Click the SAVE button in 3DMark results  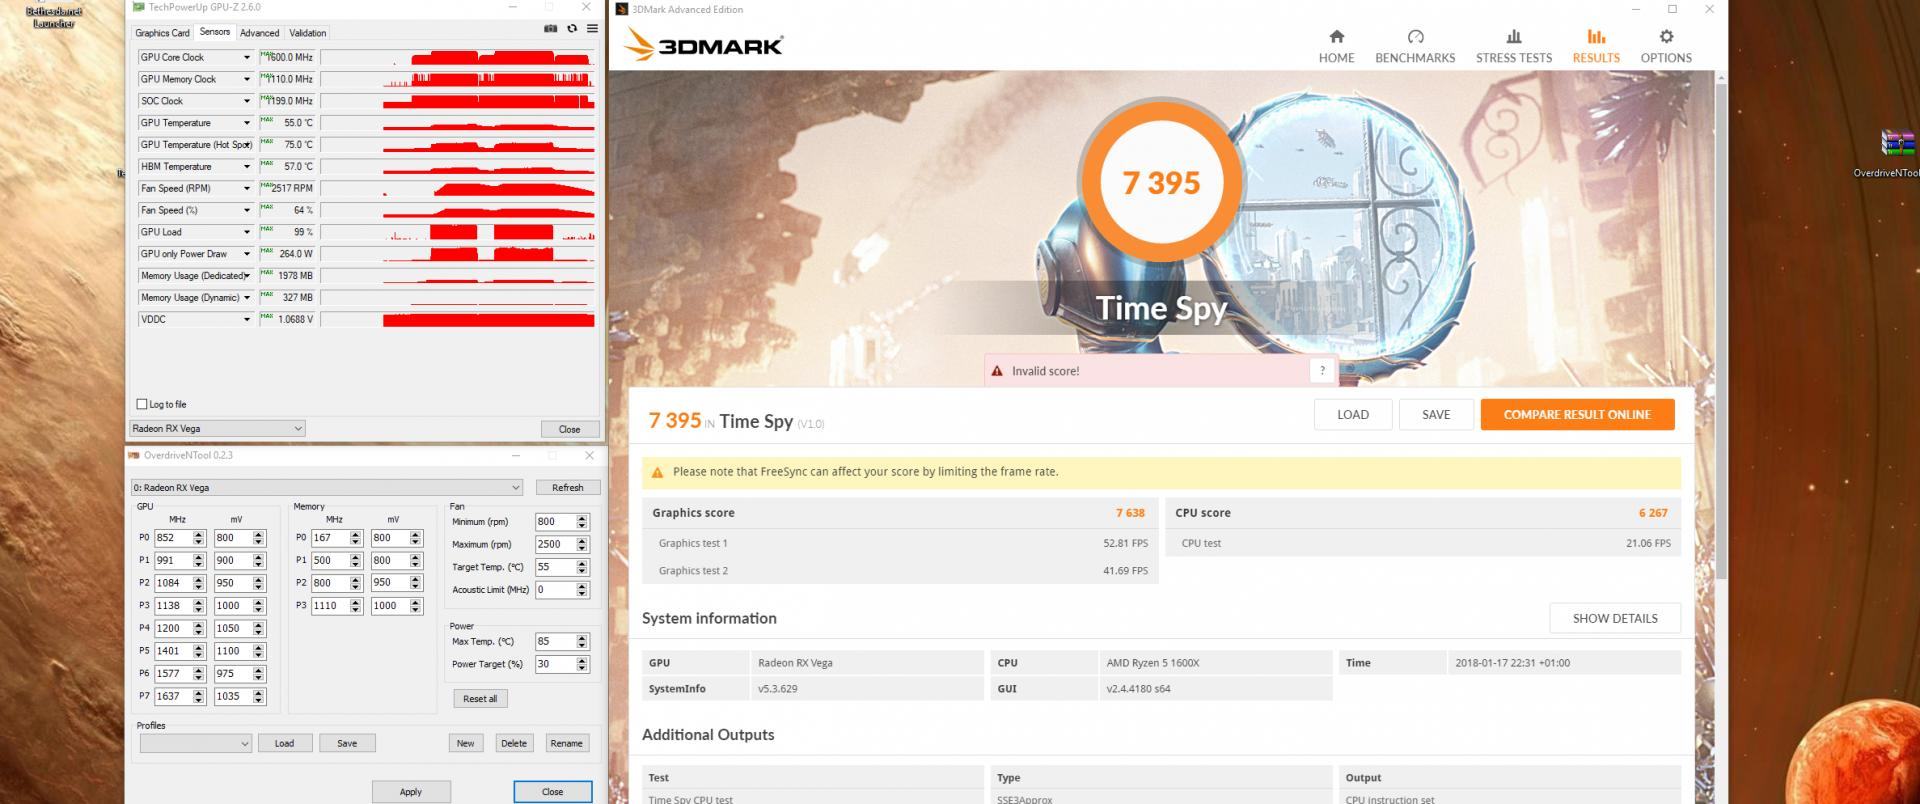1436,414
